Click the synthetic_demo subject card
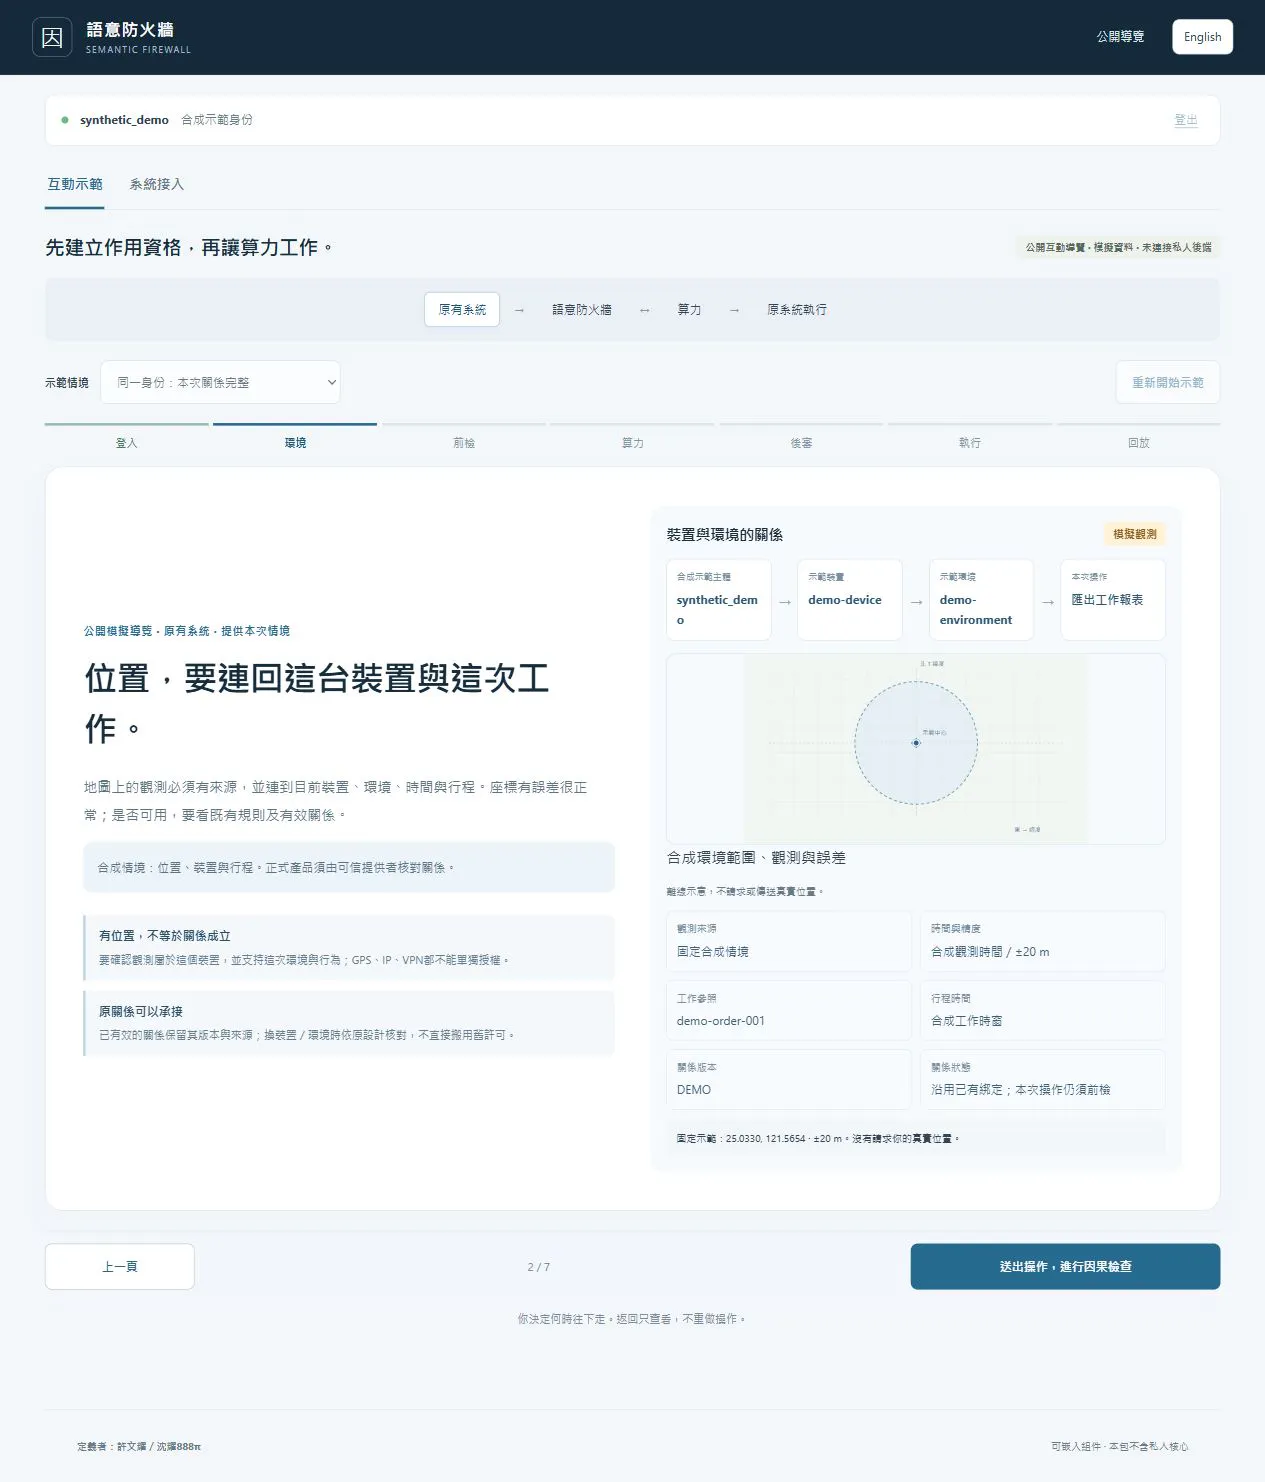This screenshot has width=1265, height=1482. 719,599
